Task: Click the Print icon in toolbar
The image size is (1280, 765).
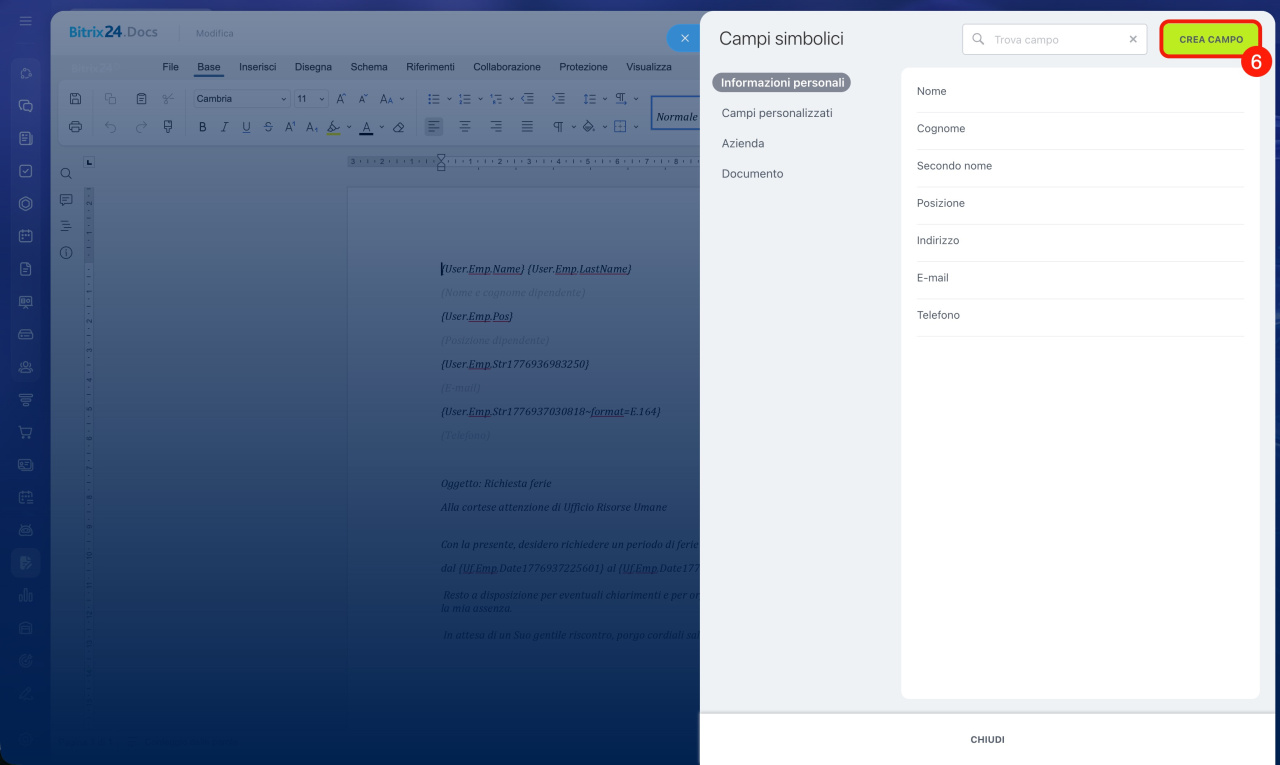Action: pyautogui.click(x=75, y=127)
